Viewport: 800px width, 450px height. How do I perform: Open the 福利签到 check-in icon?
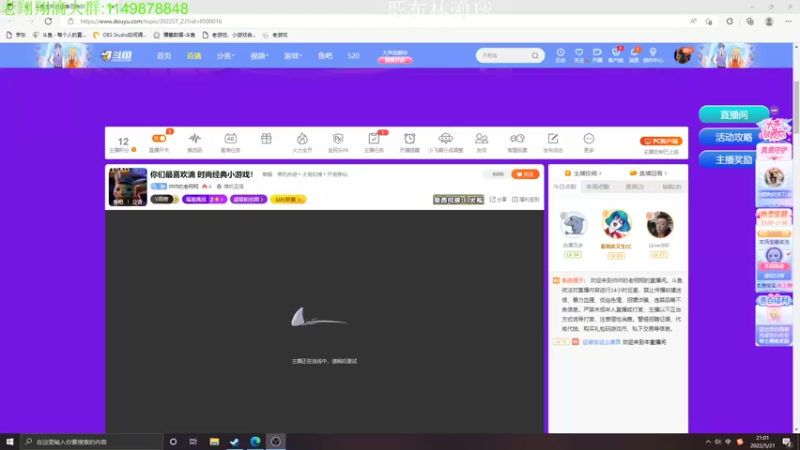pyautogui.click(x=526, y=199)
